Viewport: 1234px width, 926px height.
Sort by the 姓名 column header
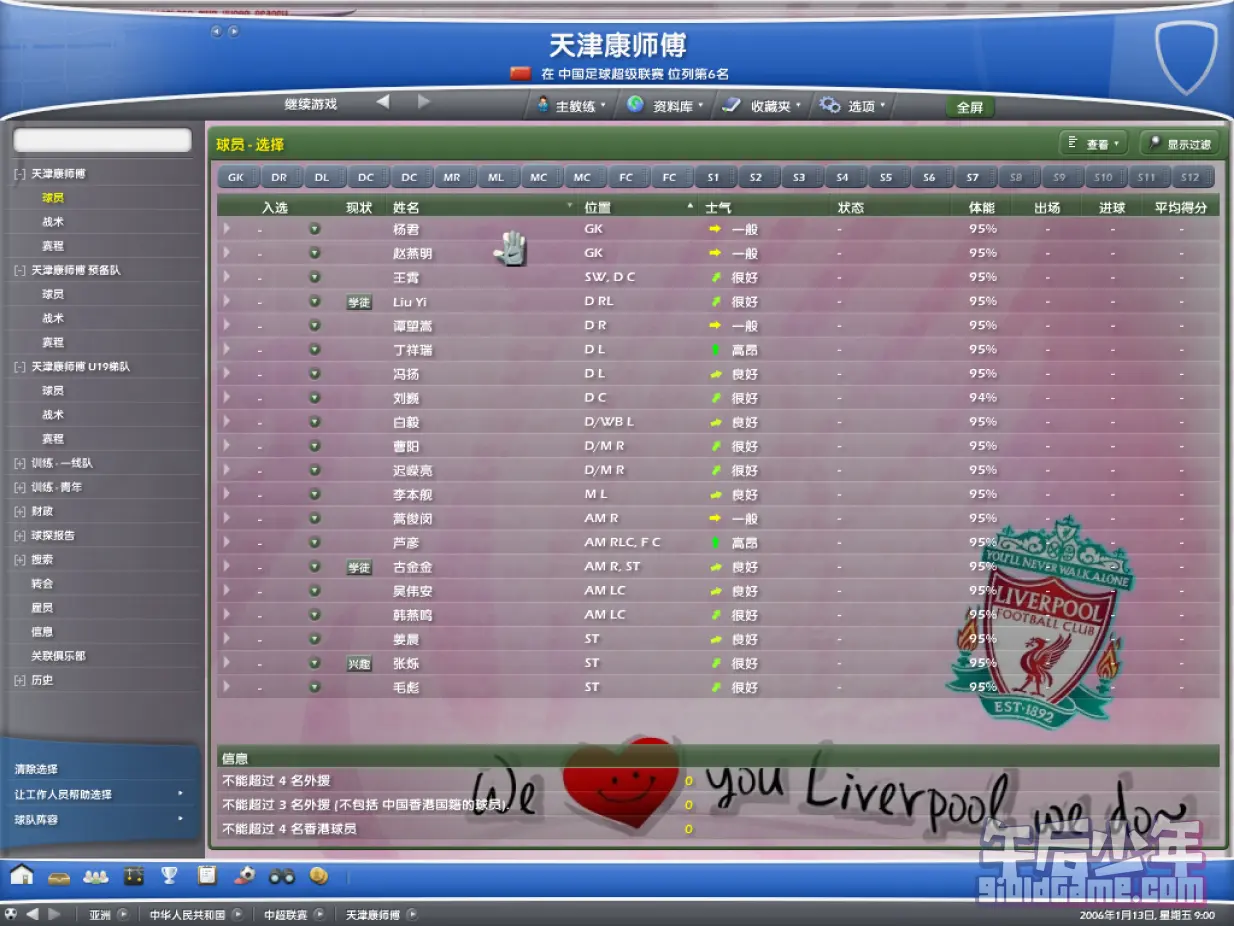(406, 208)
